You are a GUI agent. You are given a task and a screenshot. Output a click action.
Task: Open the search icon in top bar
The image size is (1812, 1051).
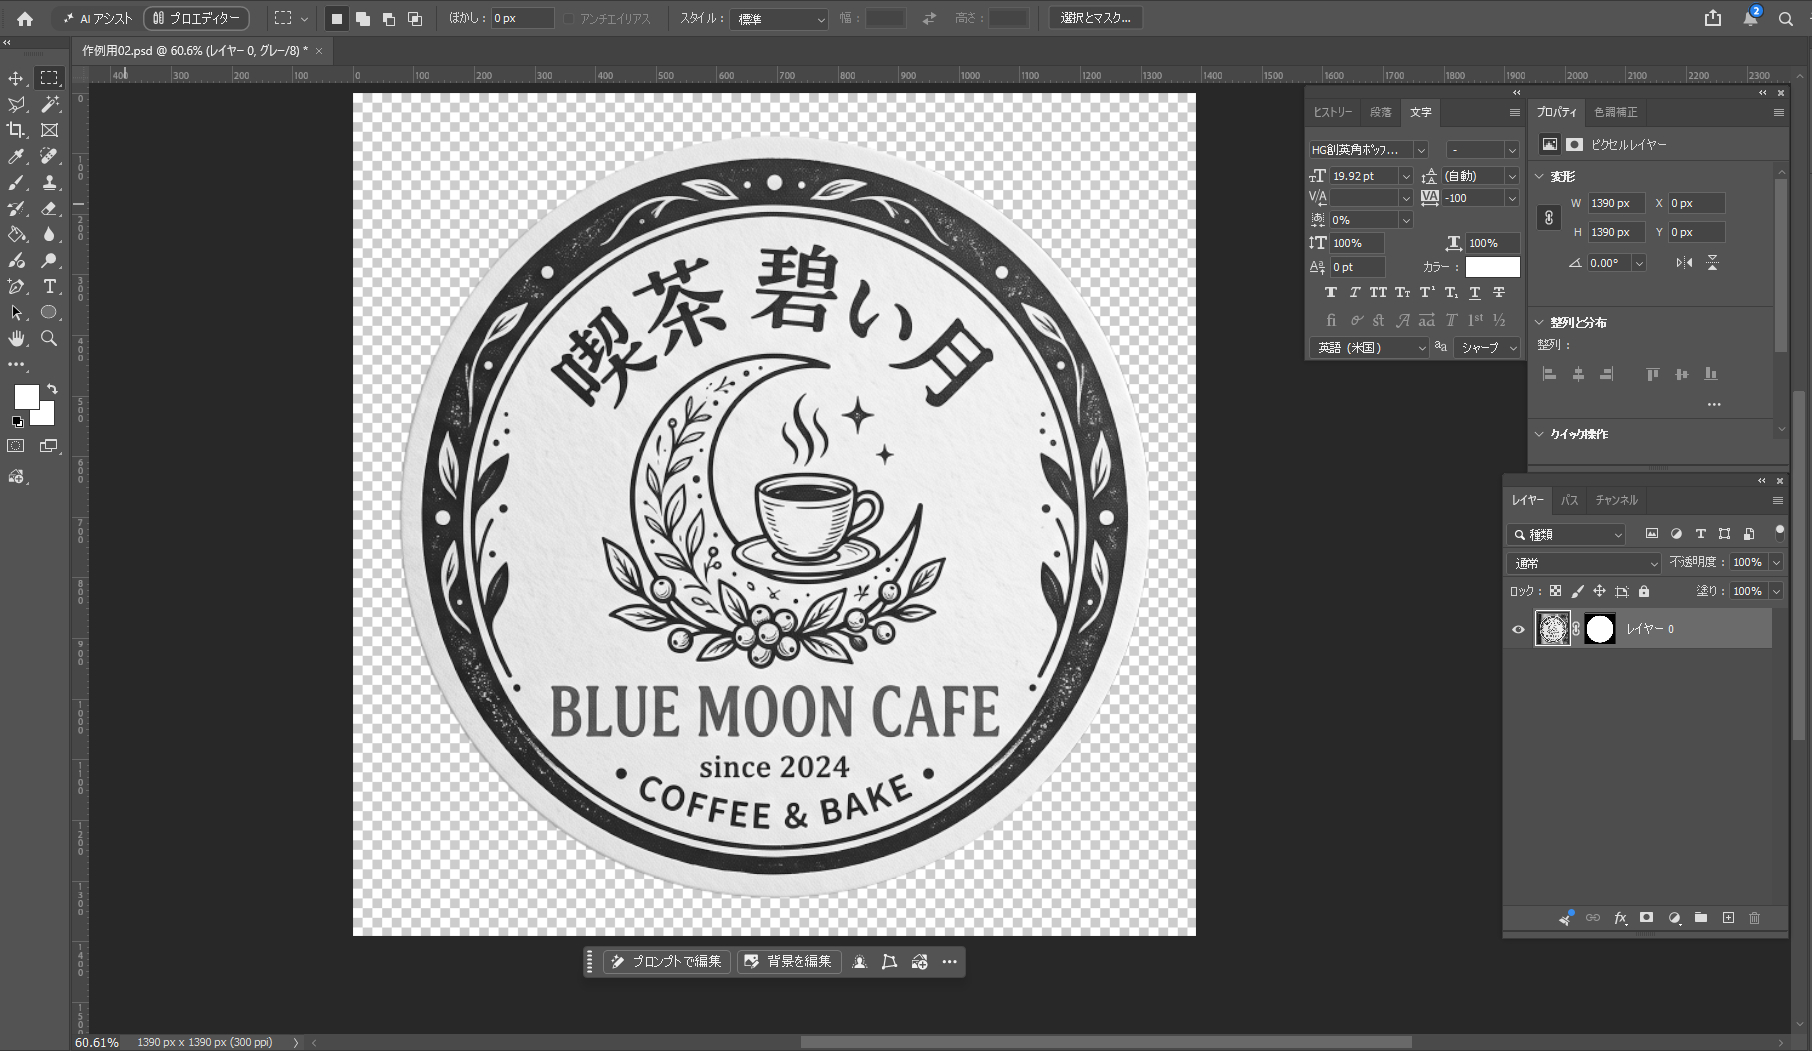tap(1785, 18)
